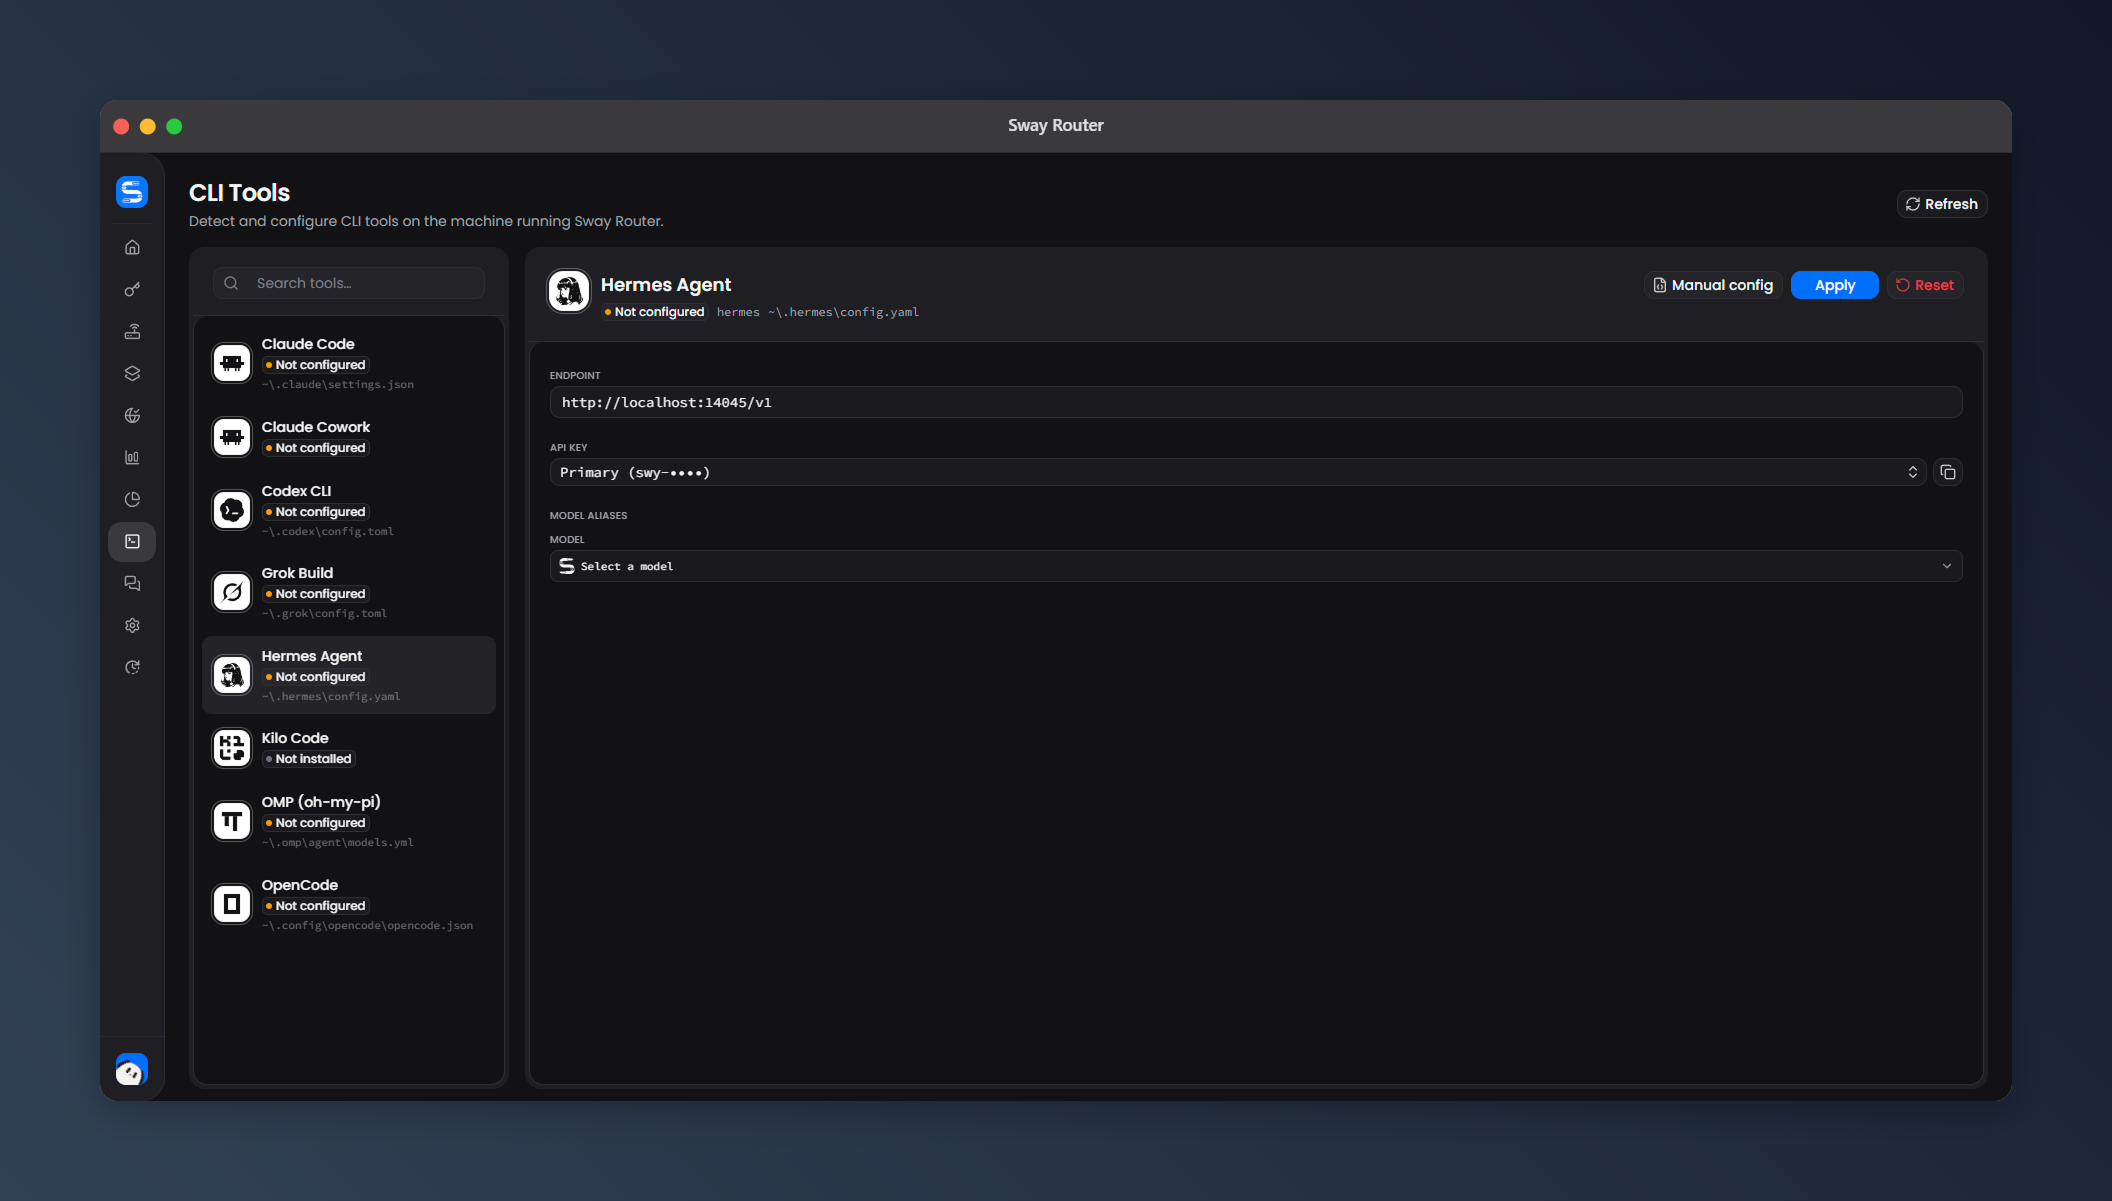Viewport: 2112px width, 1201px height.
Task: Open the globe with checkmark page
Action: (132, 415)
